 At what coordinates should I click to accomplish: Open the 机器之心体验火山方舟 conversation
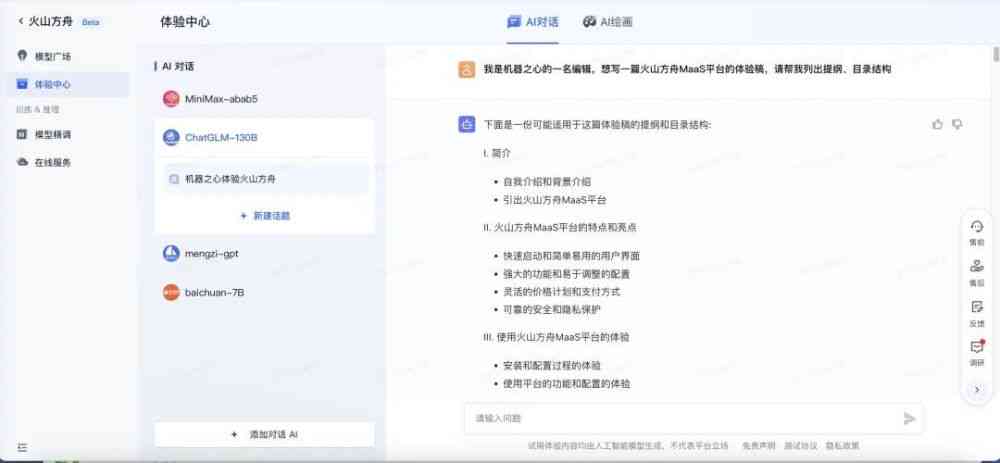click(x=267, y=179)
